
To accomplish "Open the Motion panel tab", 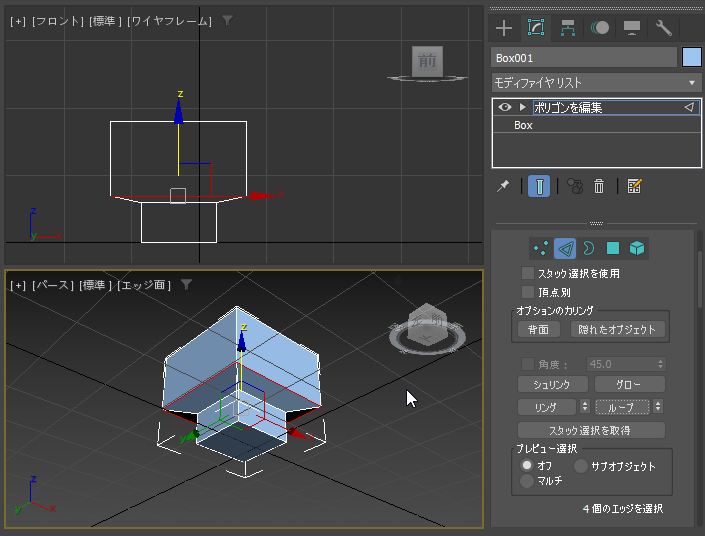I will 600,28.
